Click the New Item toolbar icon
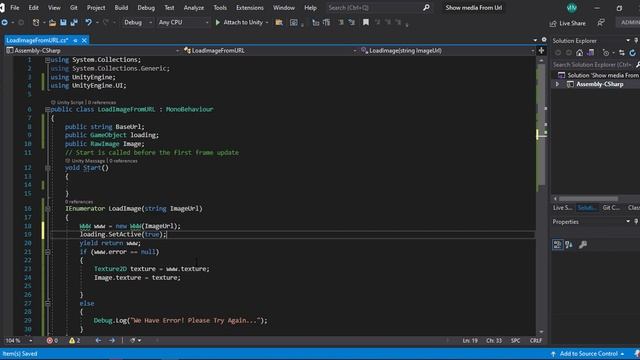 36,22
